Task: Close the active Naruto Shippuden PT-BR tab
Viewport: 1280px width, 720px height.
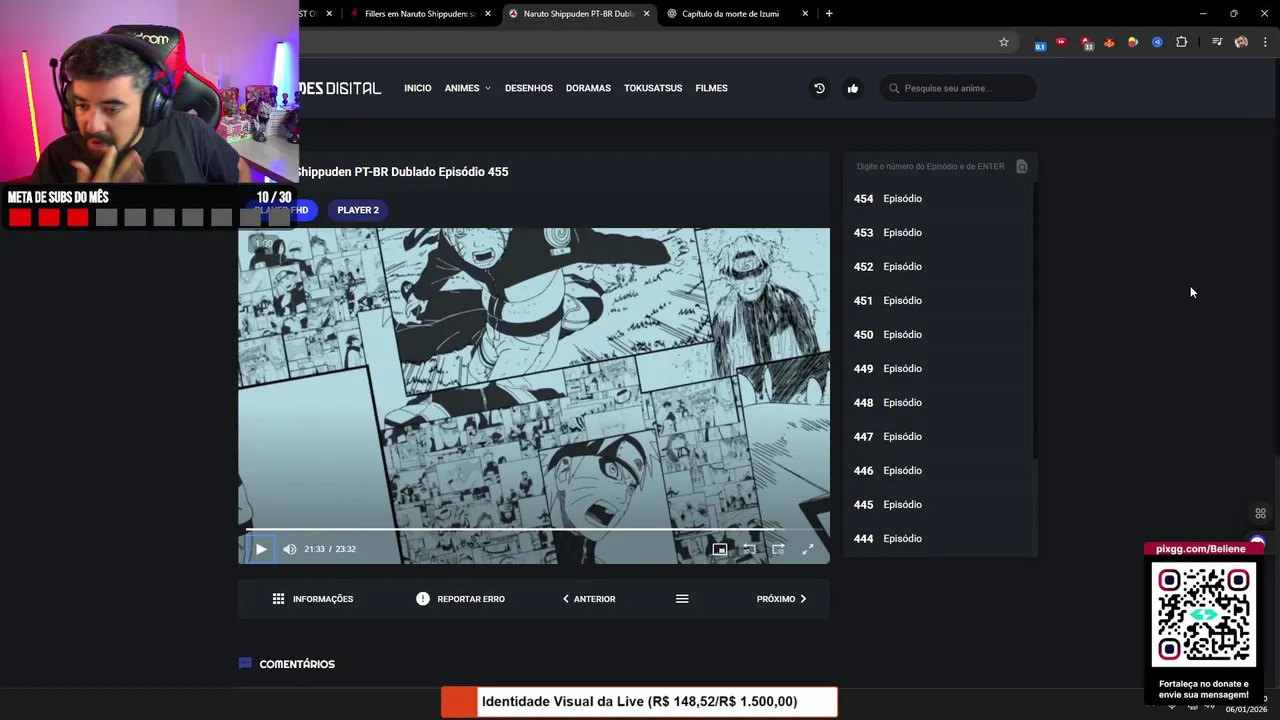Action: (647, 14)
